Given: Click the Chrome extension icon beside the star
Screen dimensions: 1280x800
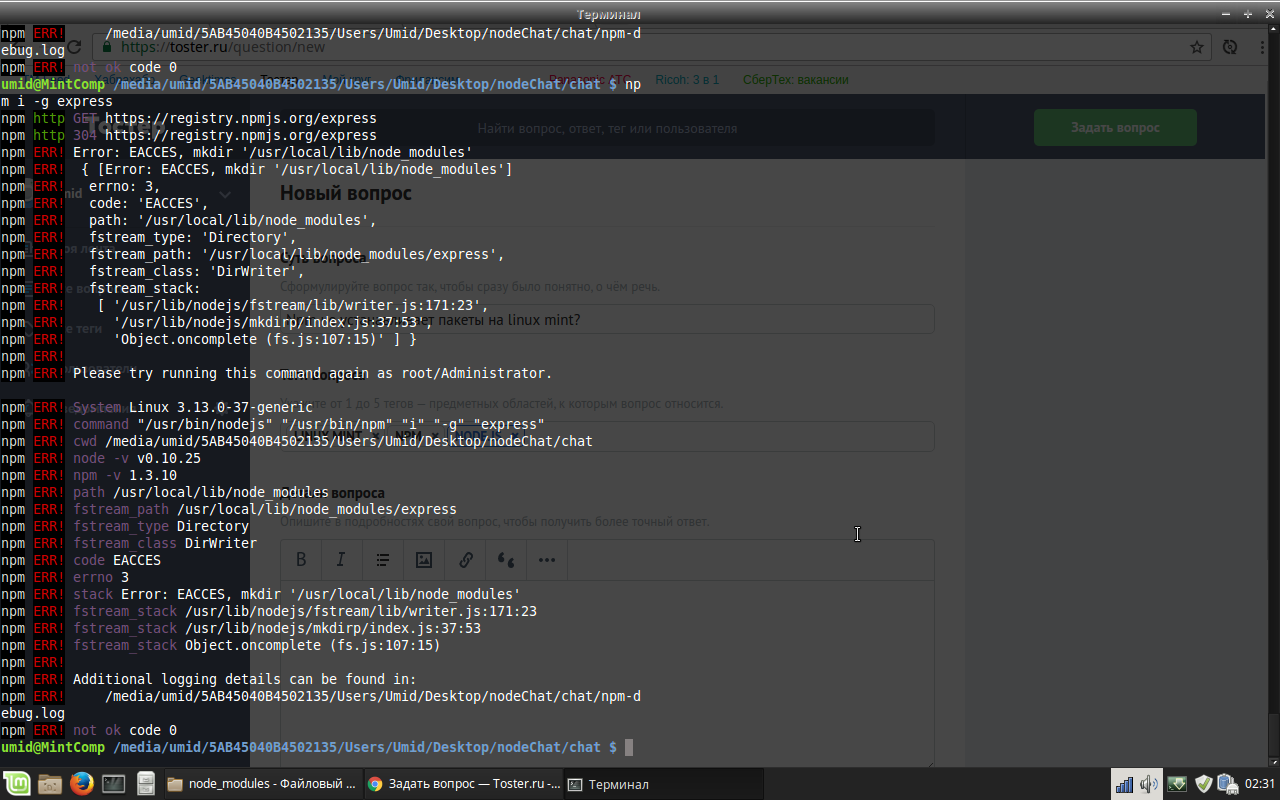Looking at the screenshot, I should (x=1231, y=47).
